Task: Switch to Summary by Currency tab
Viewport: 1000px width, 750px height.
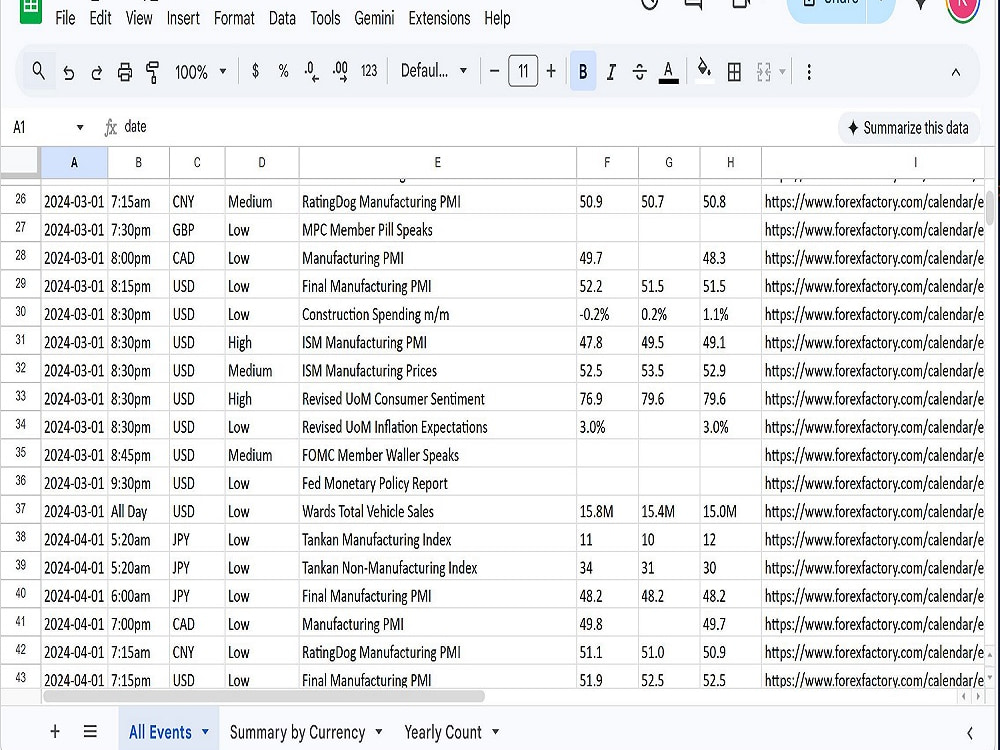Action: [x=297, y=732]
